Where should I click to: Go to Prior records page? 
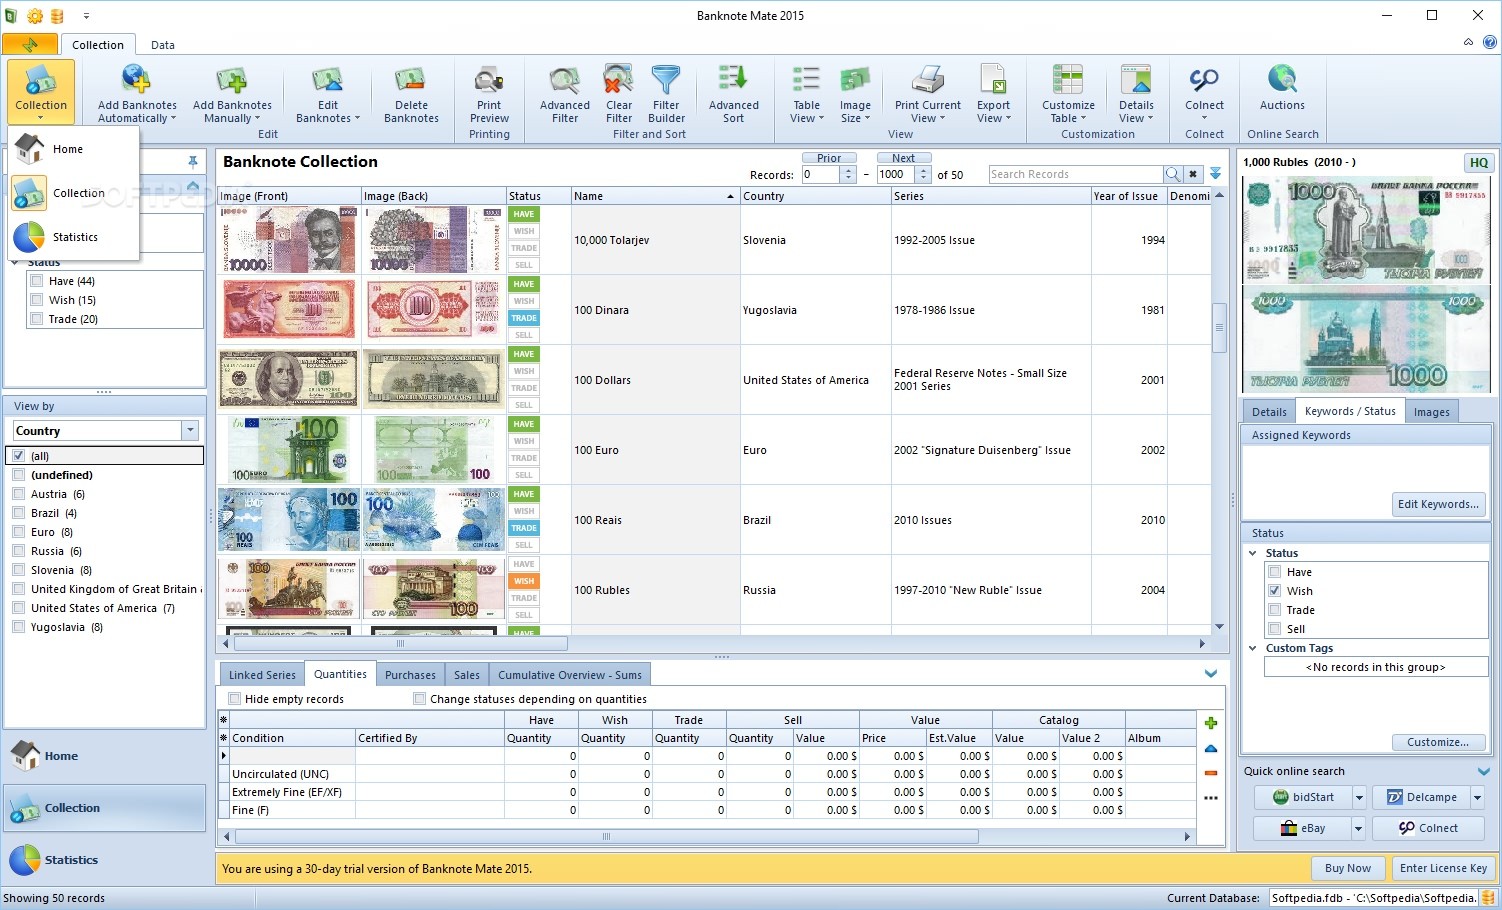[x=829, y=158]
